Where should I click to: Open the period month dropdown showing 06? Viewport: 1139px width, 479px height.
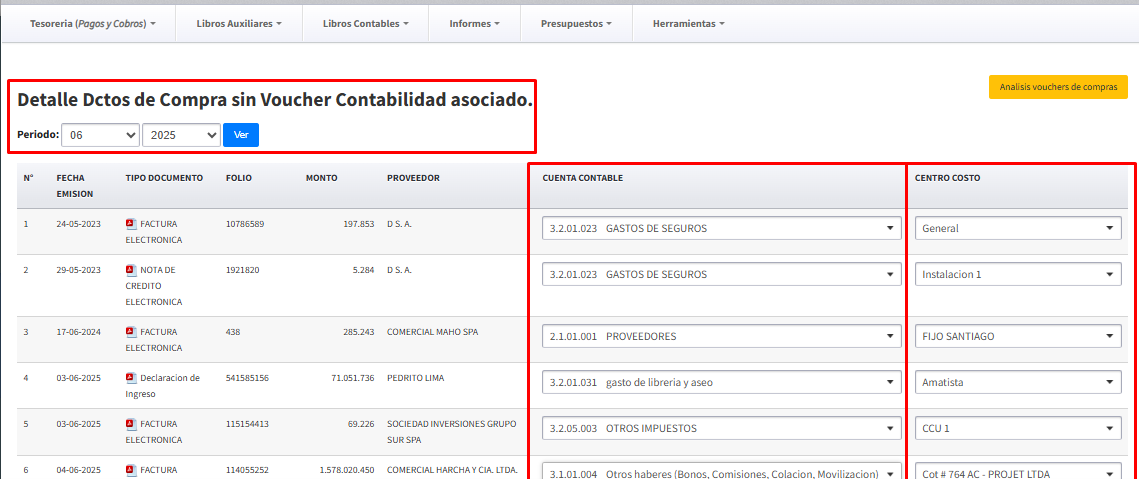coord(100,135)
